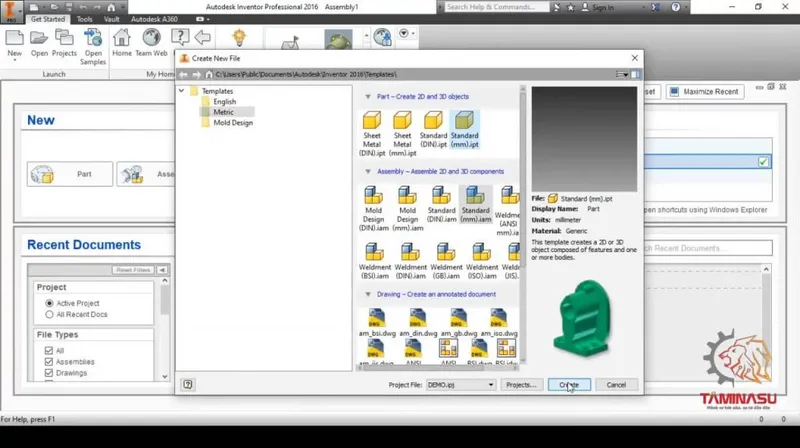800x448 pixels.
Task: Select the am_iso.dwg drawing template
Action: [499, 322]
